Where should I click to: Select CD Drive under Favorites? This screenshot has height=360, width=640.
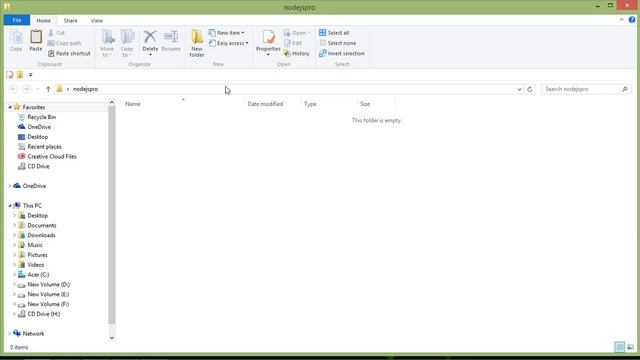[x=38, y=166]
